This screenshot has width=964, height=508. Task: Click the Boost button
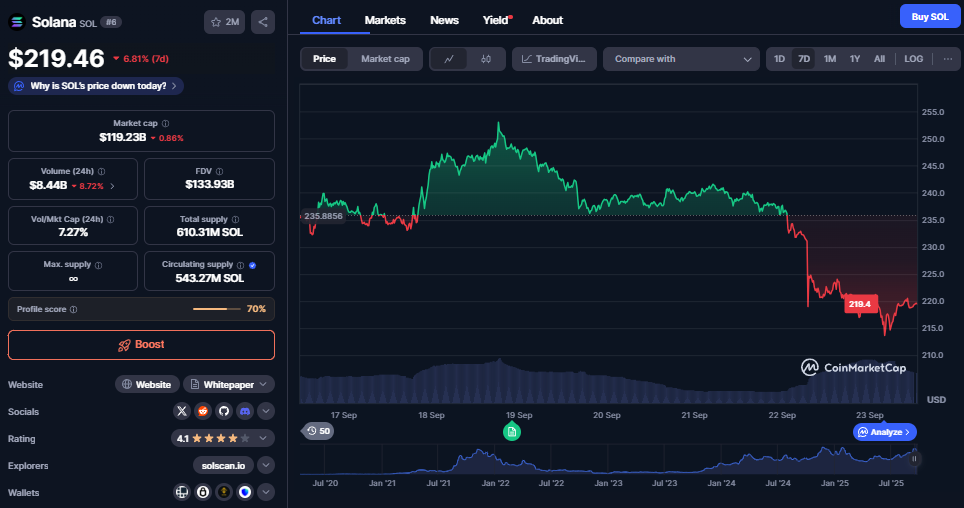(x=141, y=344)
